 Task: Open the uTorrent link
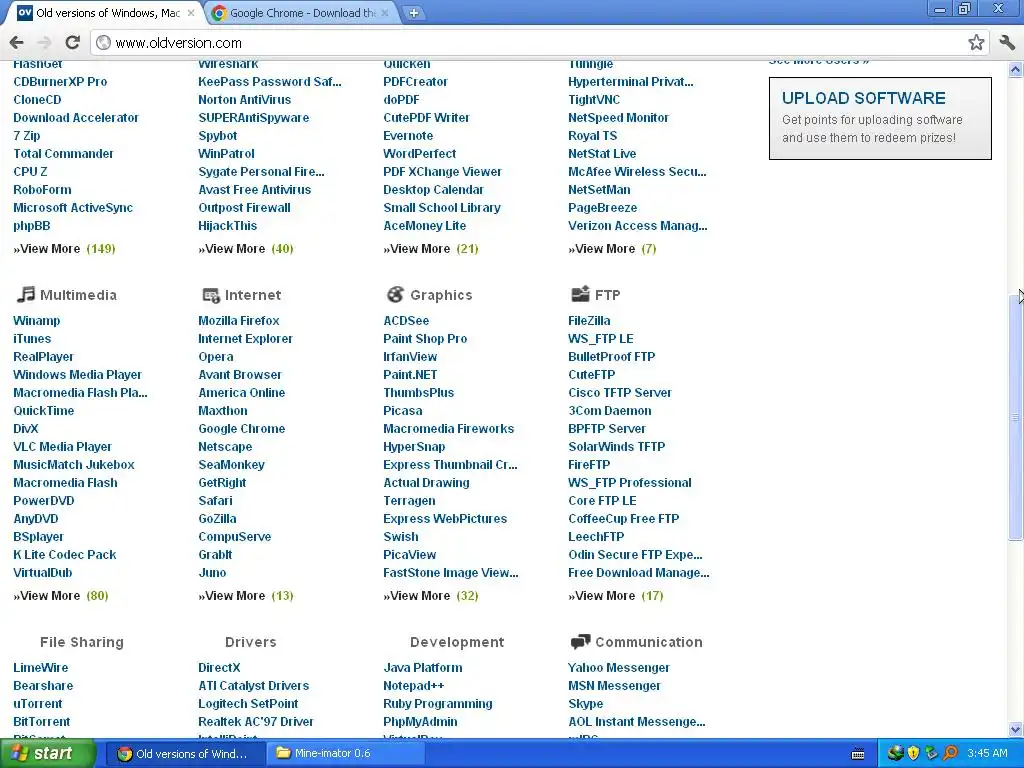click(38, 704)
